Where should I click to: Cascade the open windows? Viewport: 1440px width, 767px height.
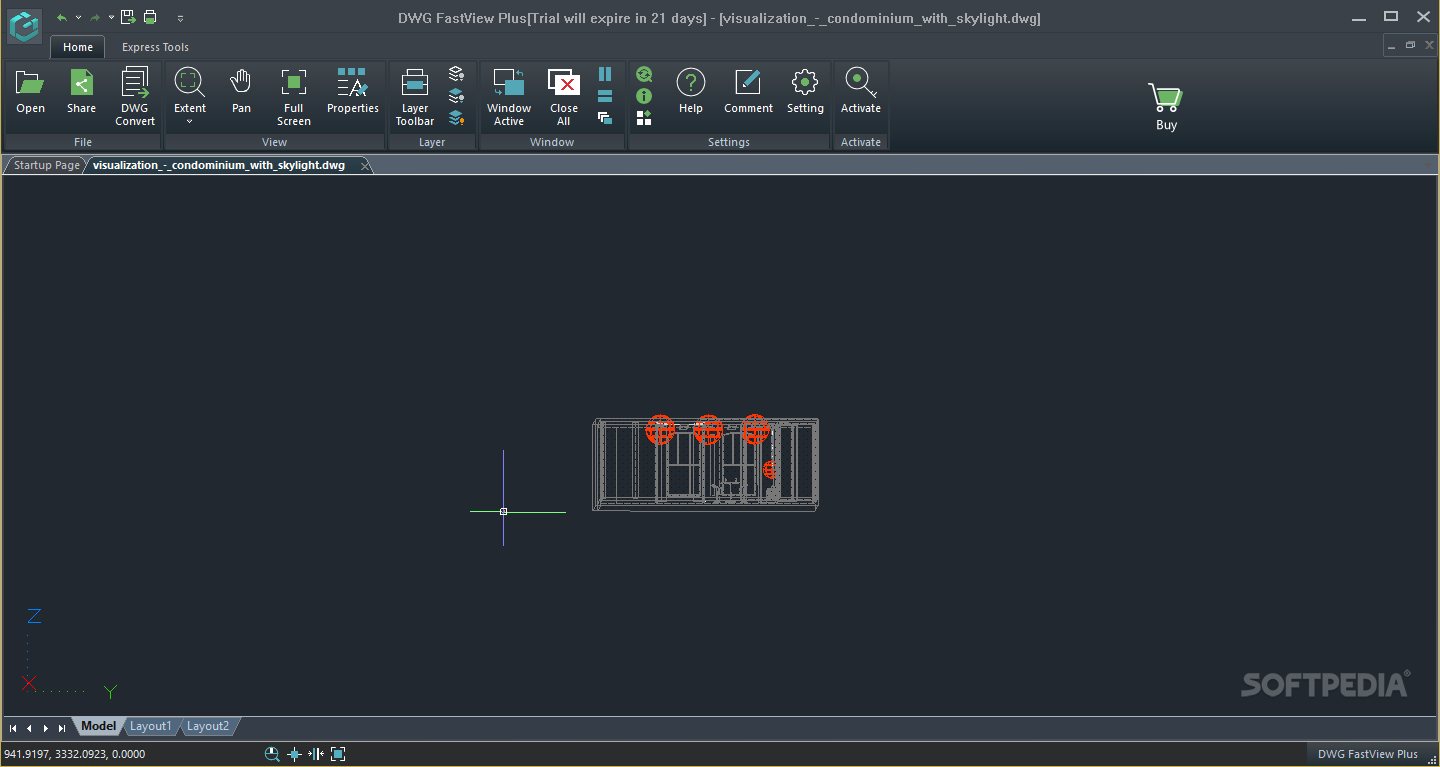tap(605, 118)
